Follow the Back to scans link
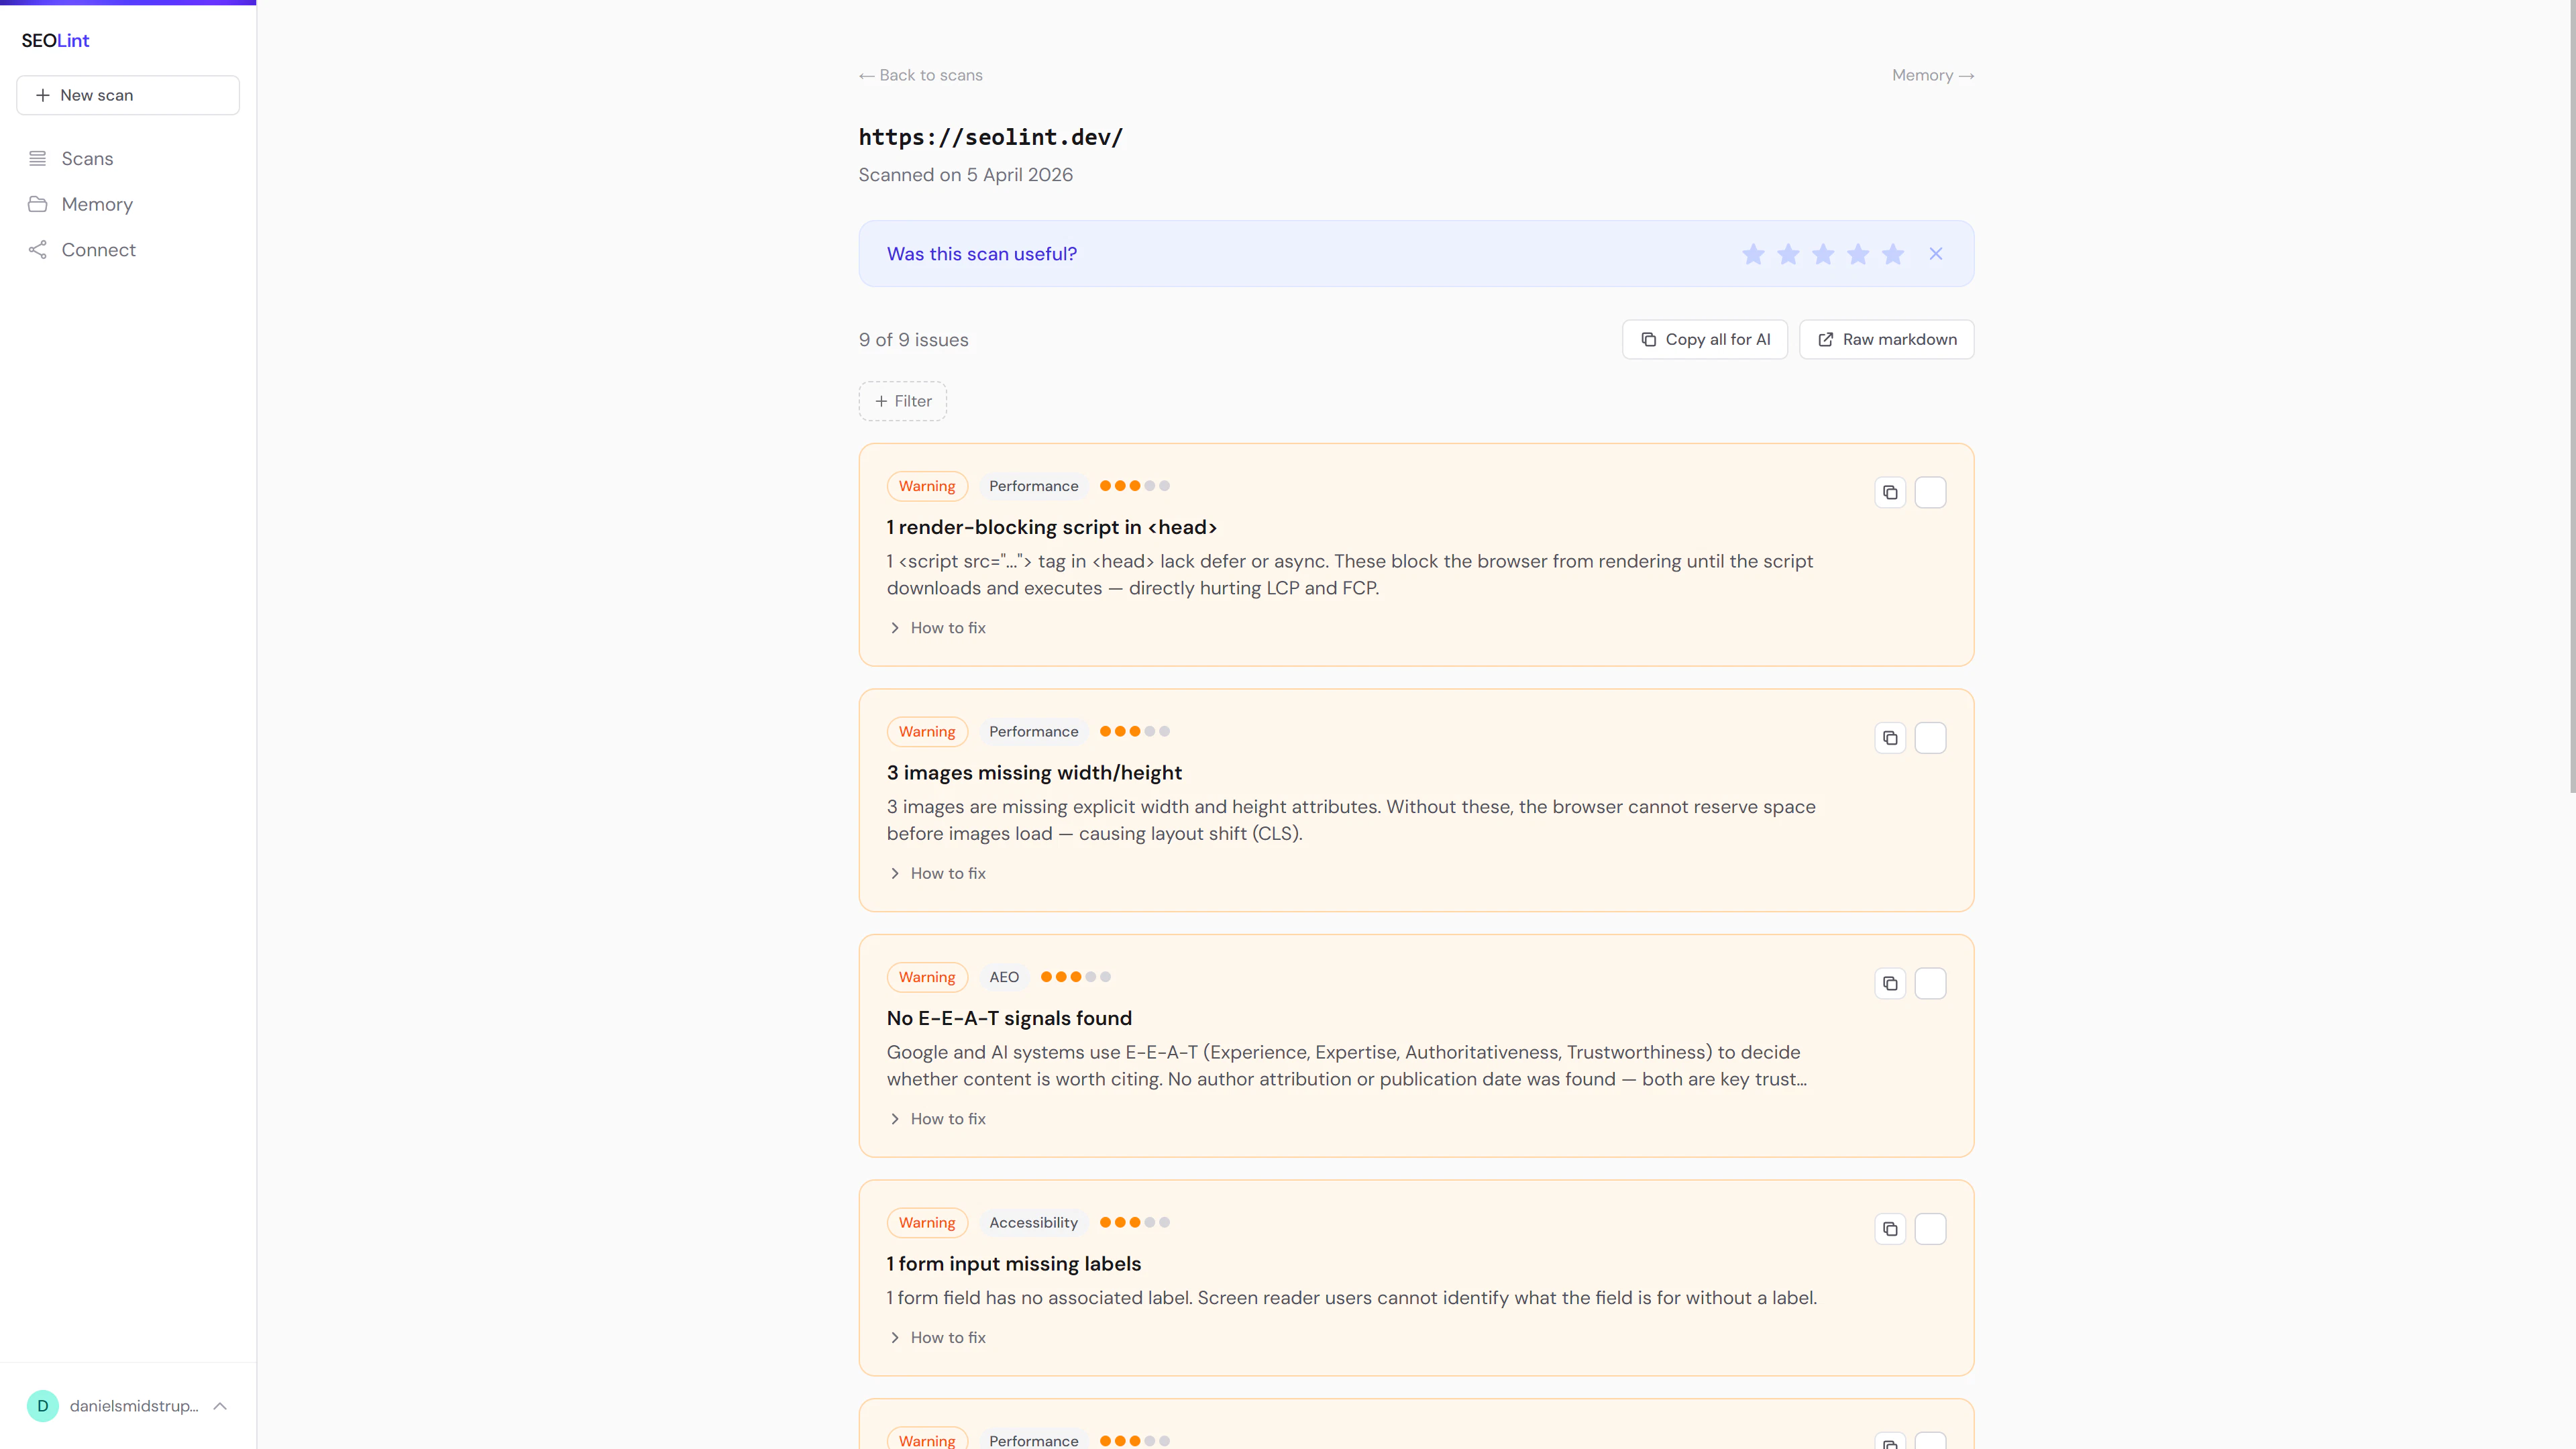This screenshot has width=2576, height=1449. coord(921,75)
